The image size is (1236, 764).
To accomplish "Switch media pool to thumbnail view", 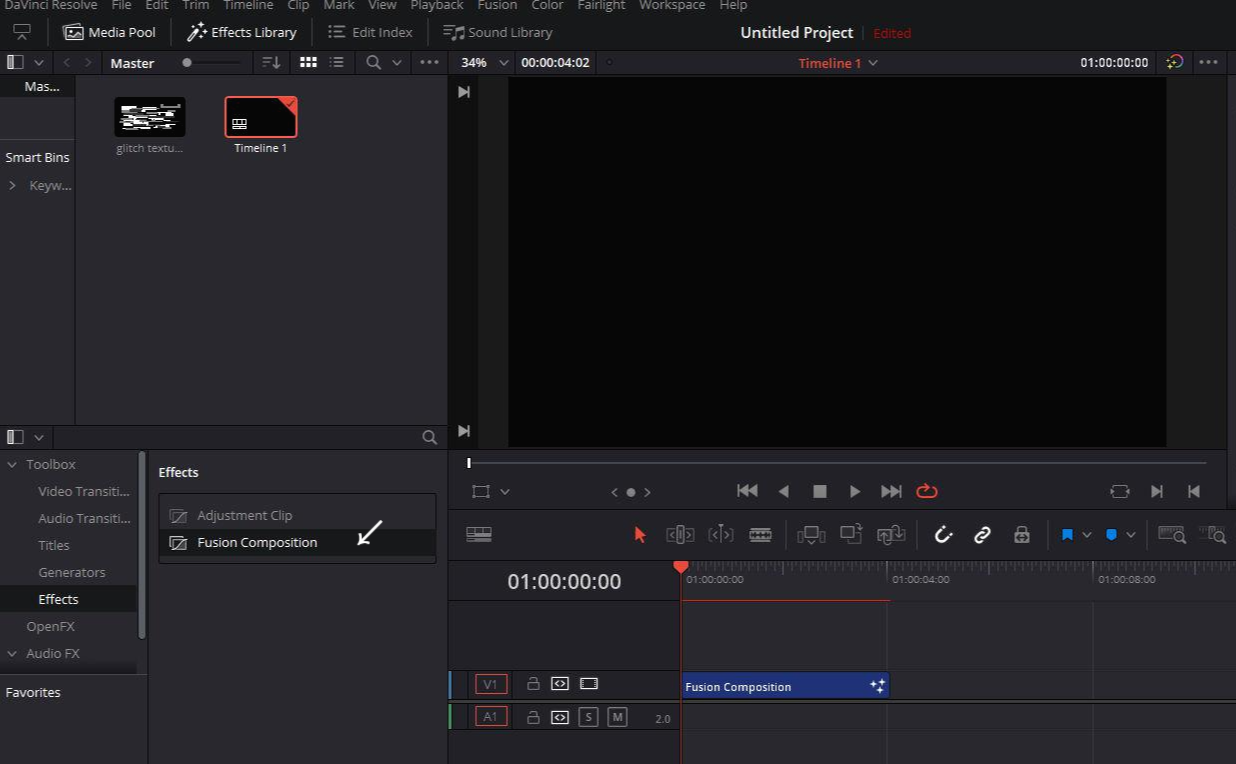I will click(x=309, y=62).
